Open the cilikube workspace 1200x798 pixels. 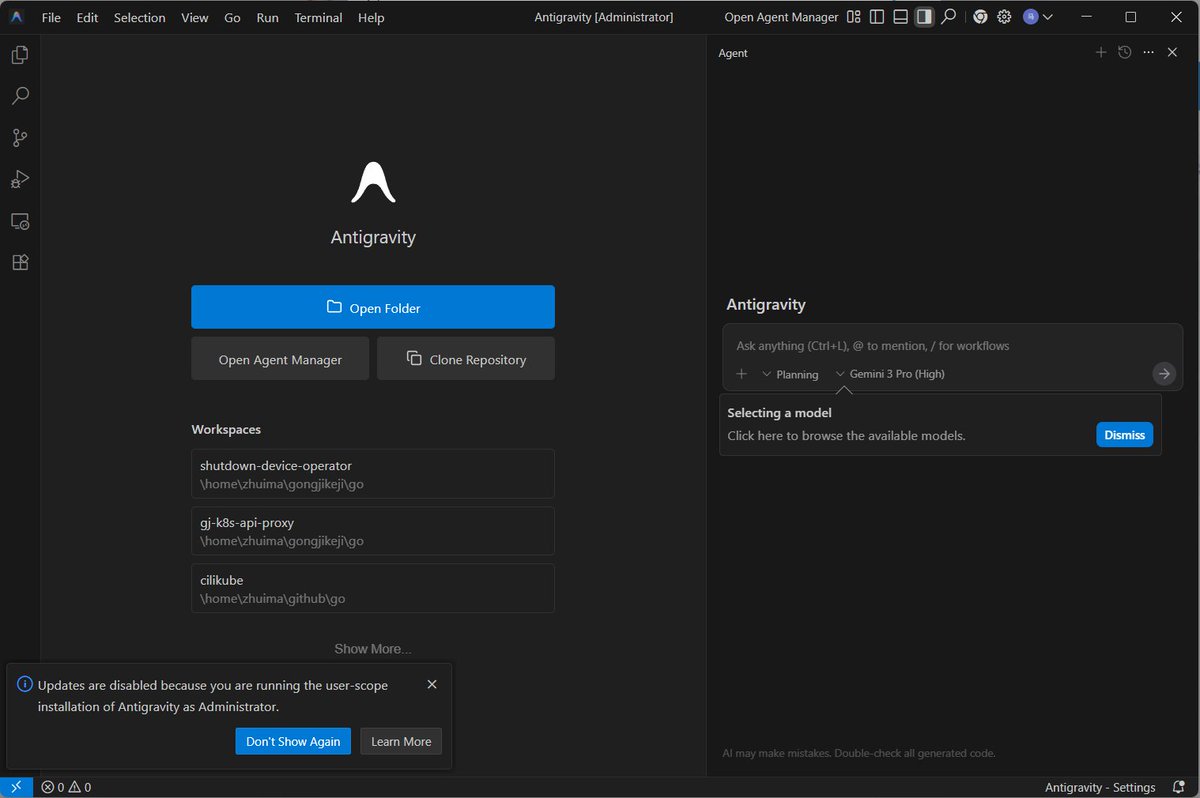[x=373, y=588]
